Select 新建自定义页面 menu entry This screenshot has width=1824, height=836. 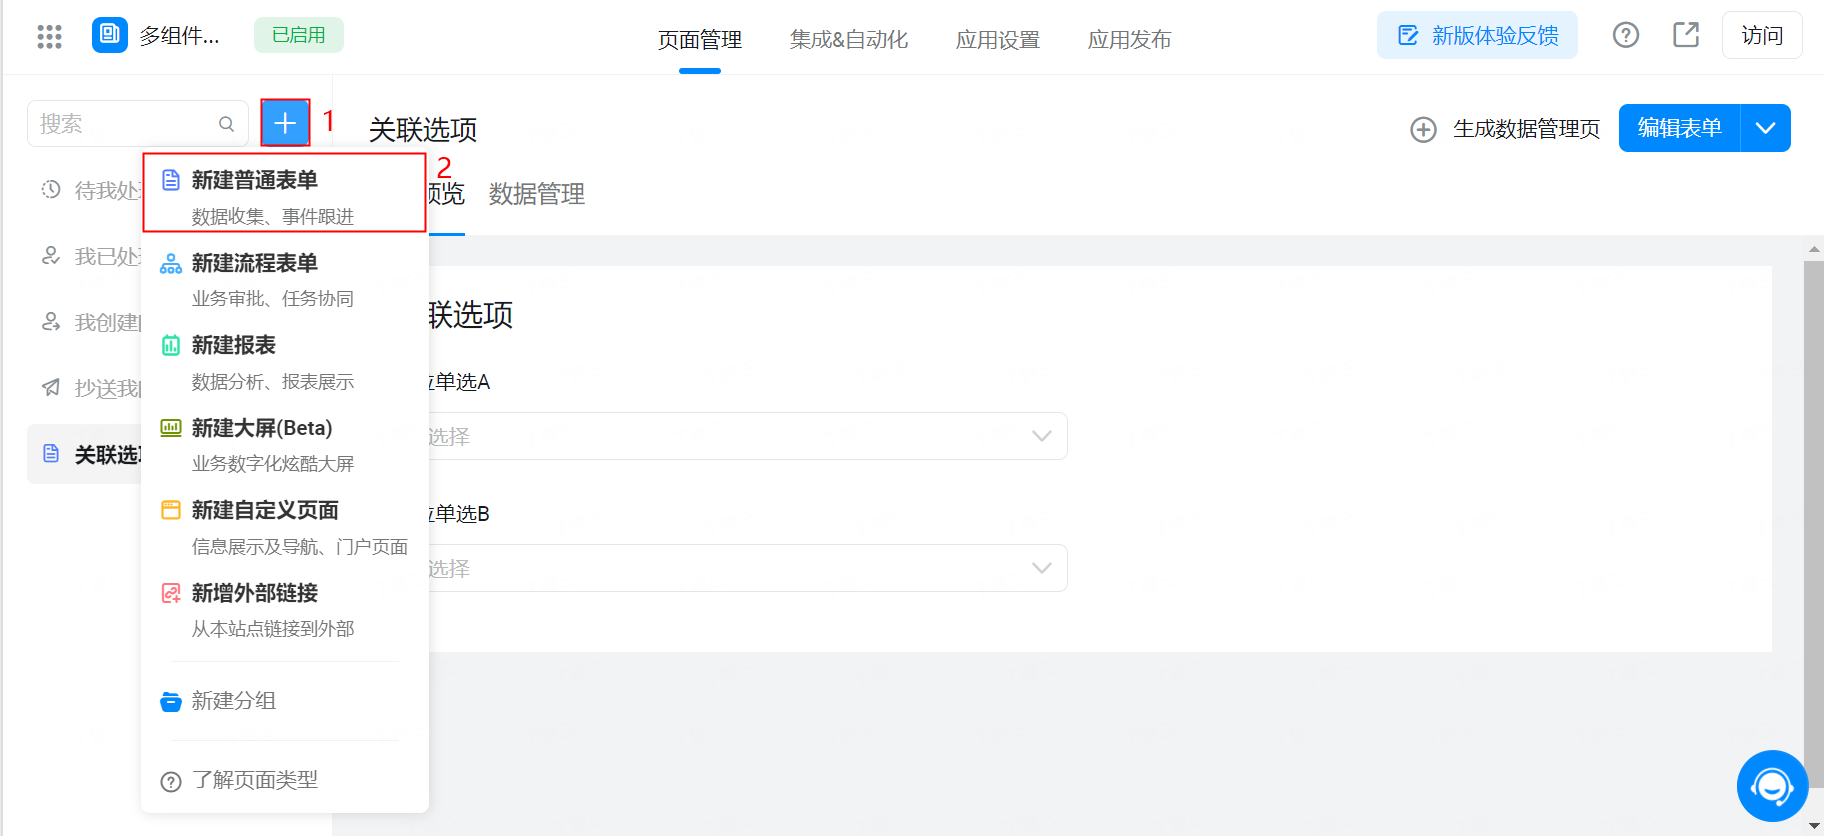tap(285, 527)
